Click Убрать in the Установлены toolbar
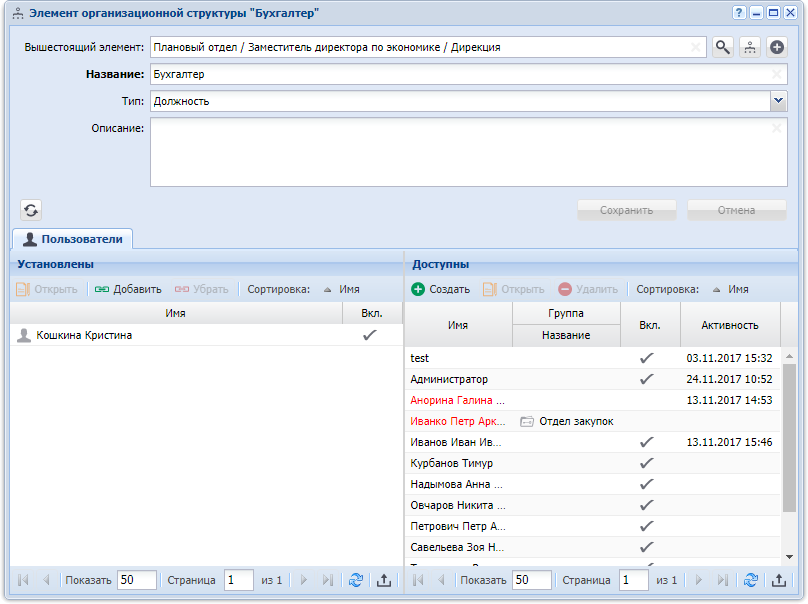 [201, 289]
